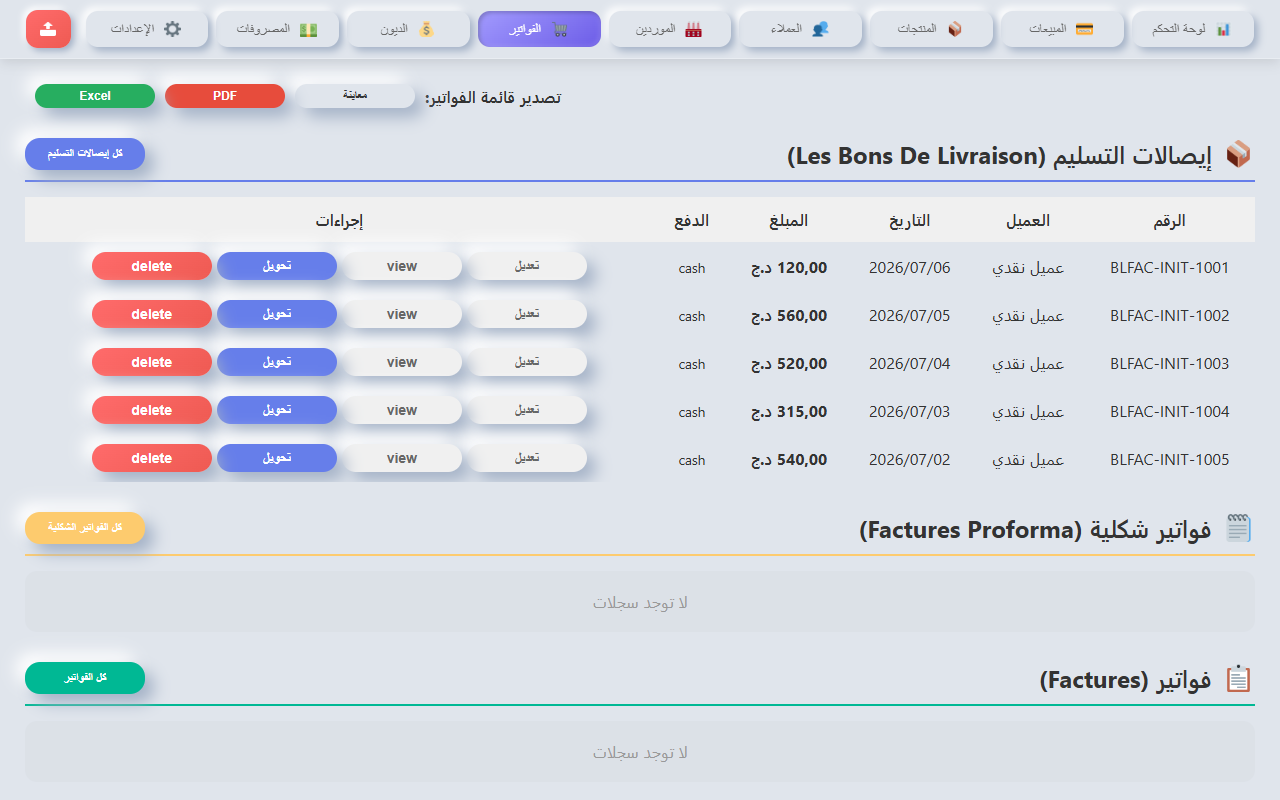Open the الإعدادات settings tab
Screen dimensions: 1280x800
[147, 29]
